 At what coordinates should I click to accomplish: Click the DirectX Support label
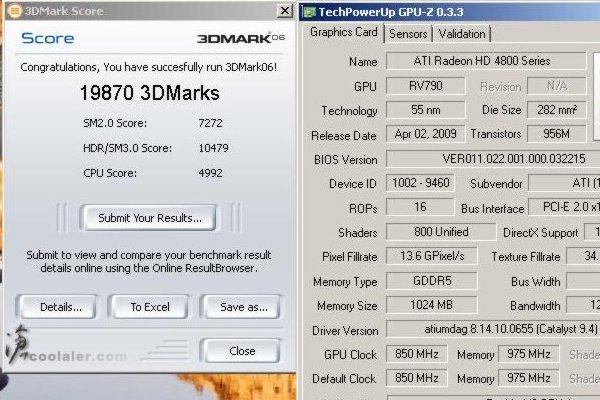point(540,233)
